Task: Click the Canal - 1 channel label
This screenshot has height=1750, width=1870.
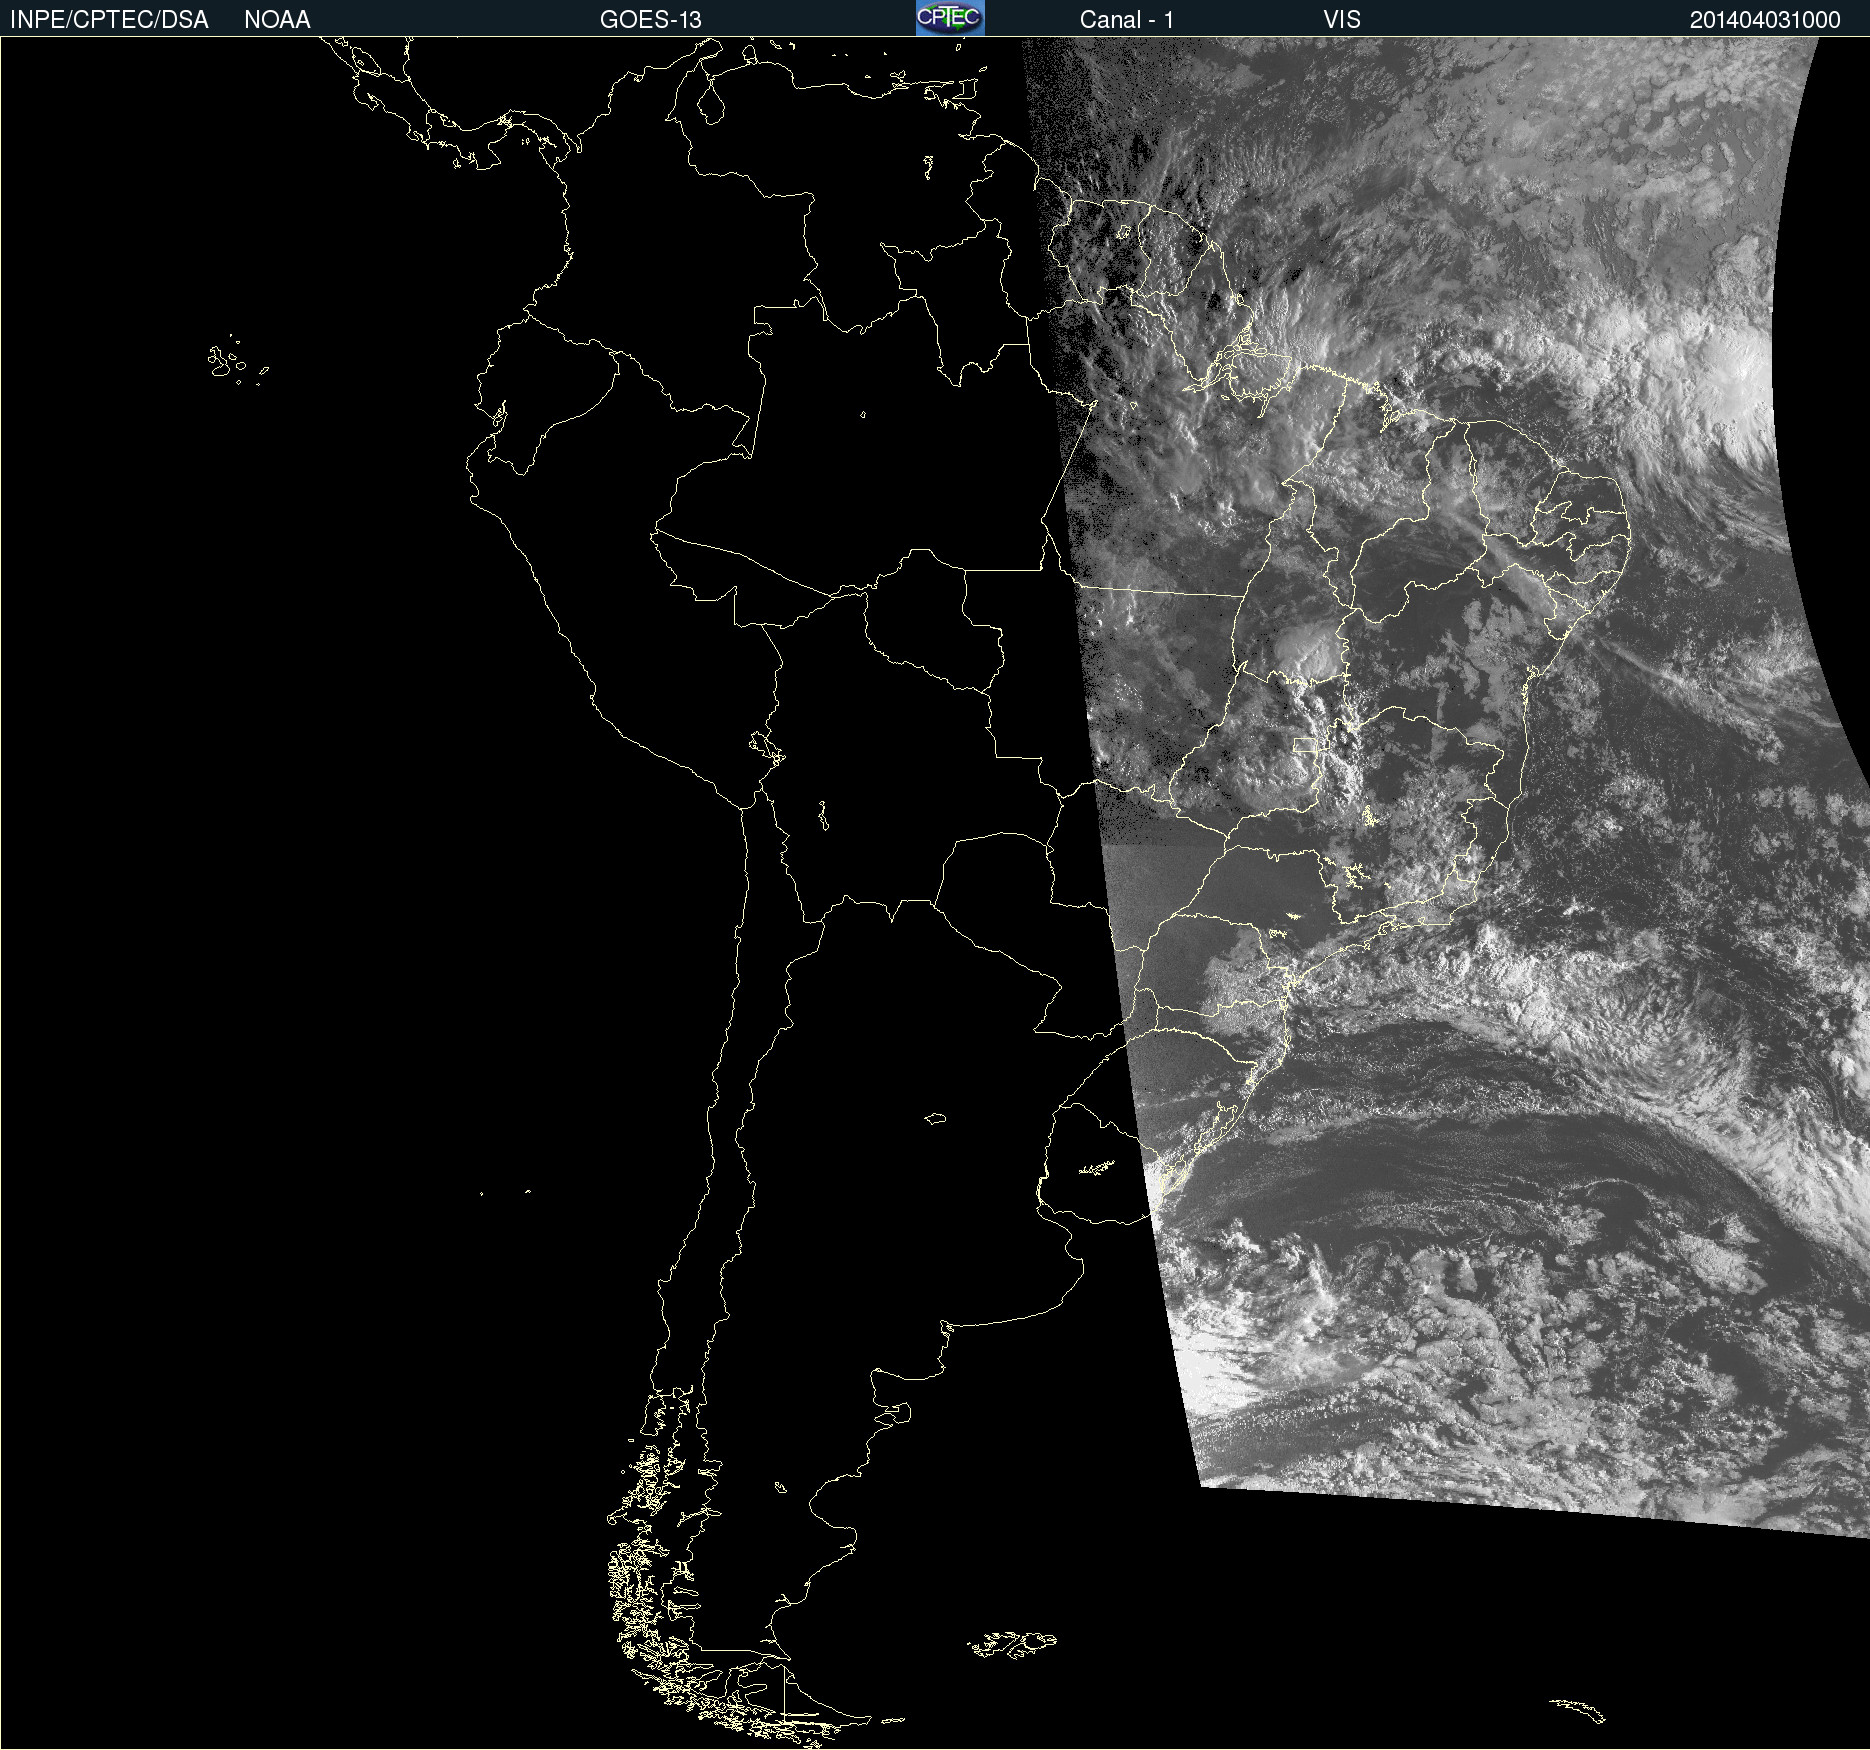Action: click(x=1126, y=20)
